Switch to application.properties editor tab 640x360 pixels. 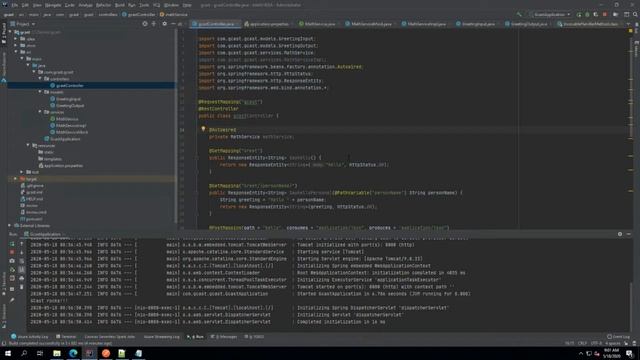(x=267, y=24)
